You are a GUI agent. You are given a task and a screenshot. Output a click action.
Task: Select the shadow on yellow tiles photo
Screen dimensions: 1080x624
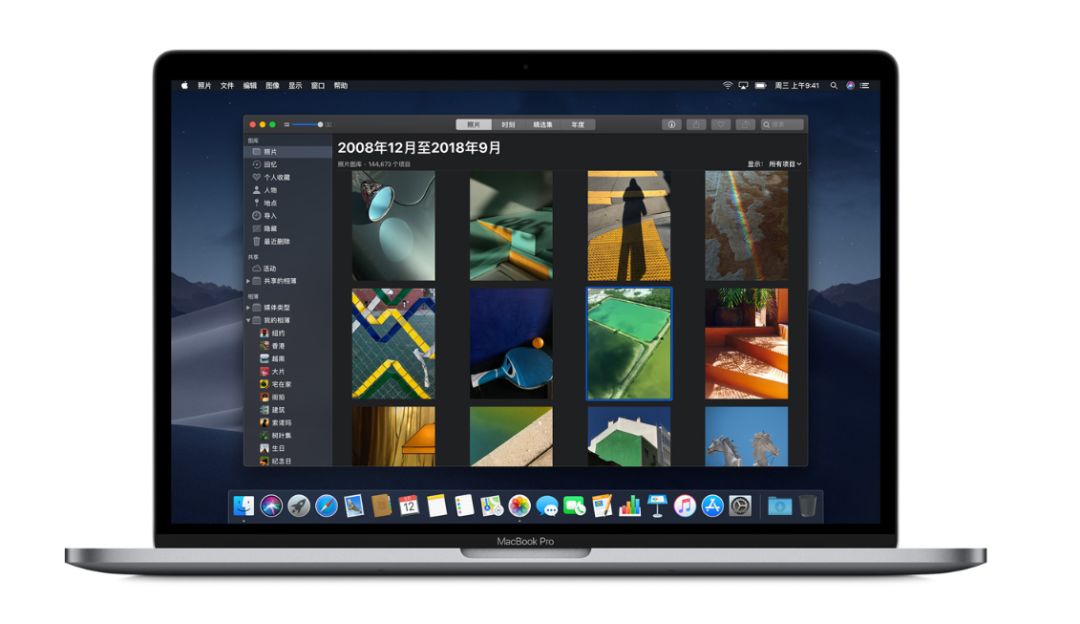point(629,225)
